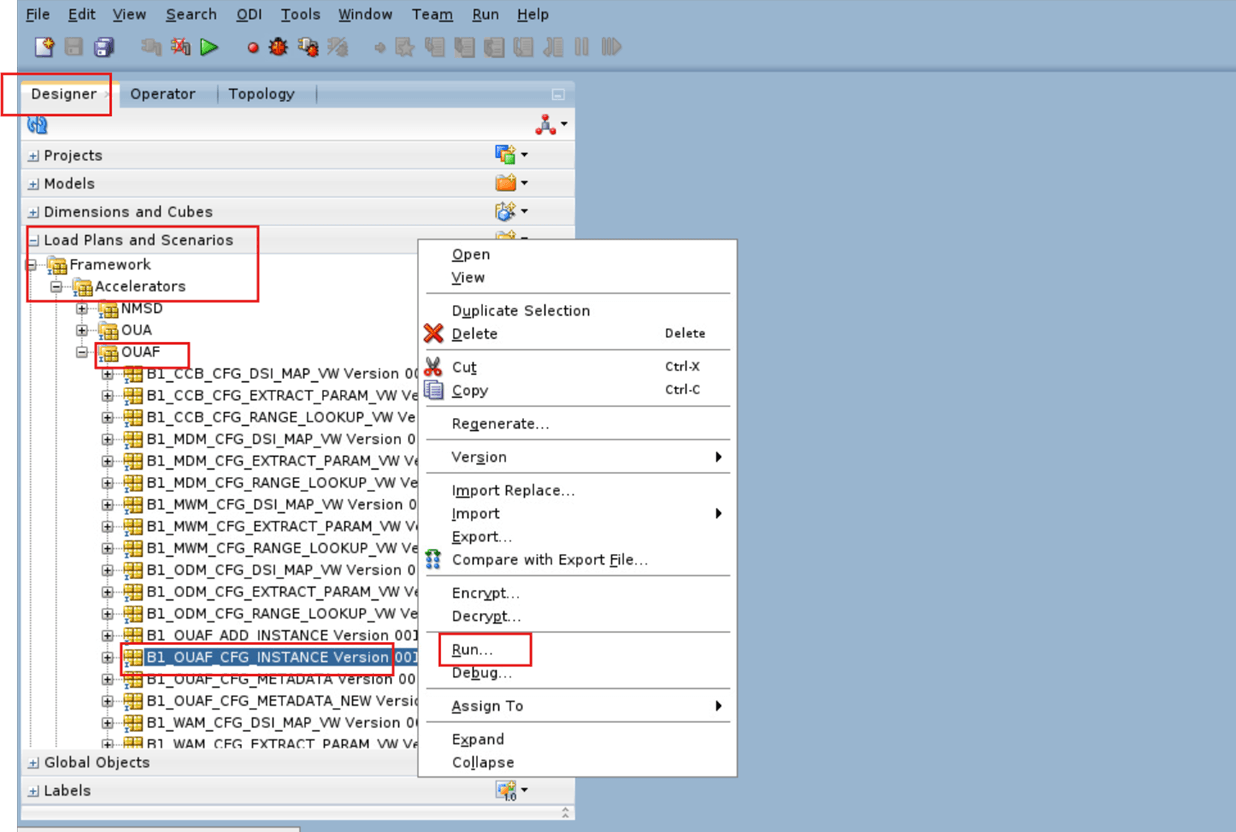Click the Debug bug icon in toolbar
Viewport: 1236px width, 832px height.
coord(277,46)
